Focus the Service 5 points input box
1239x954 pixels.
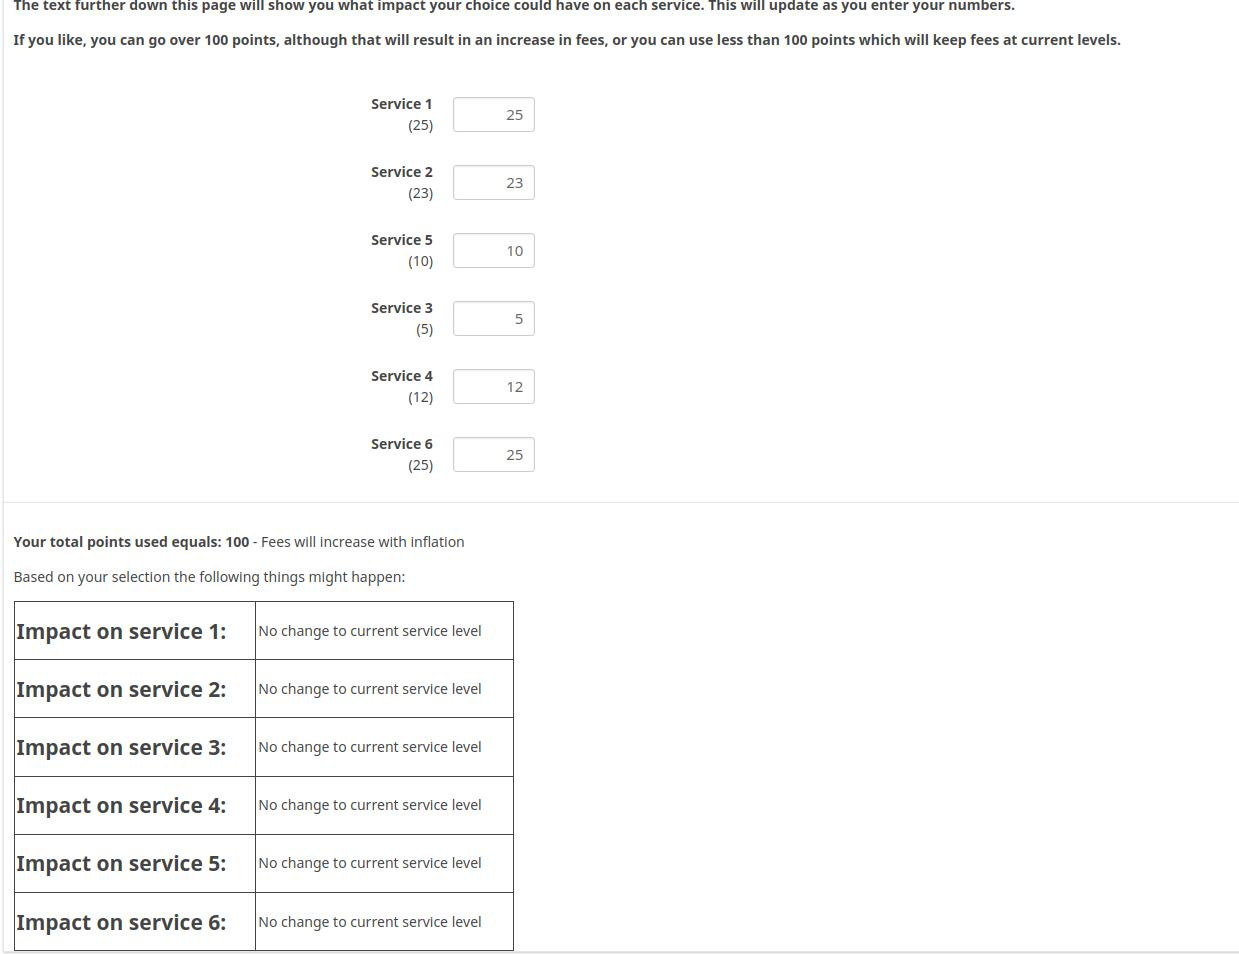pos(494,251)
